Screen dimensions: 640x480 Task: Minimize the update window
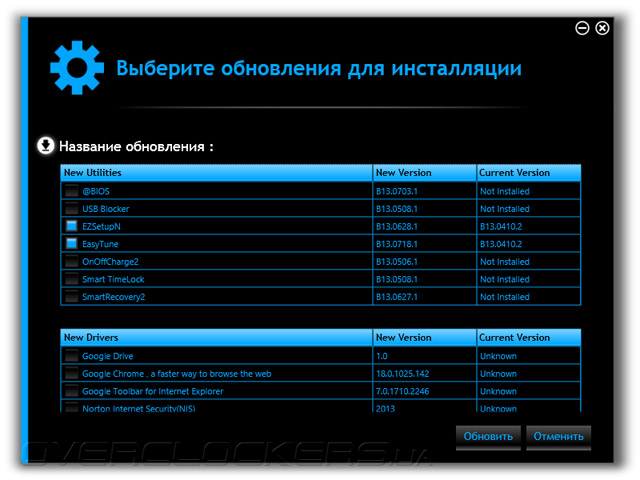(x=582, y=28)
